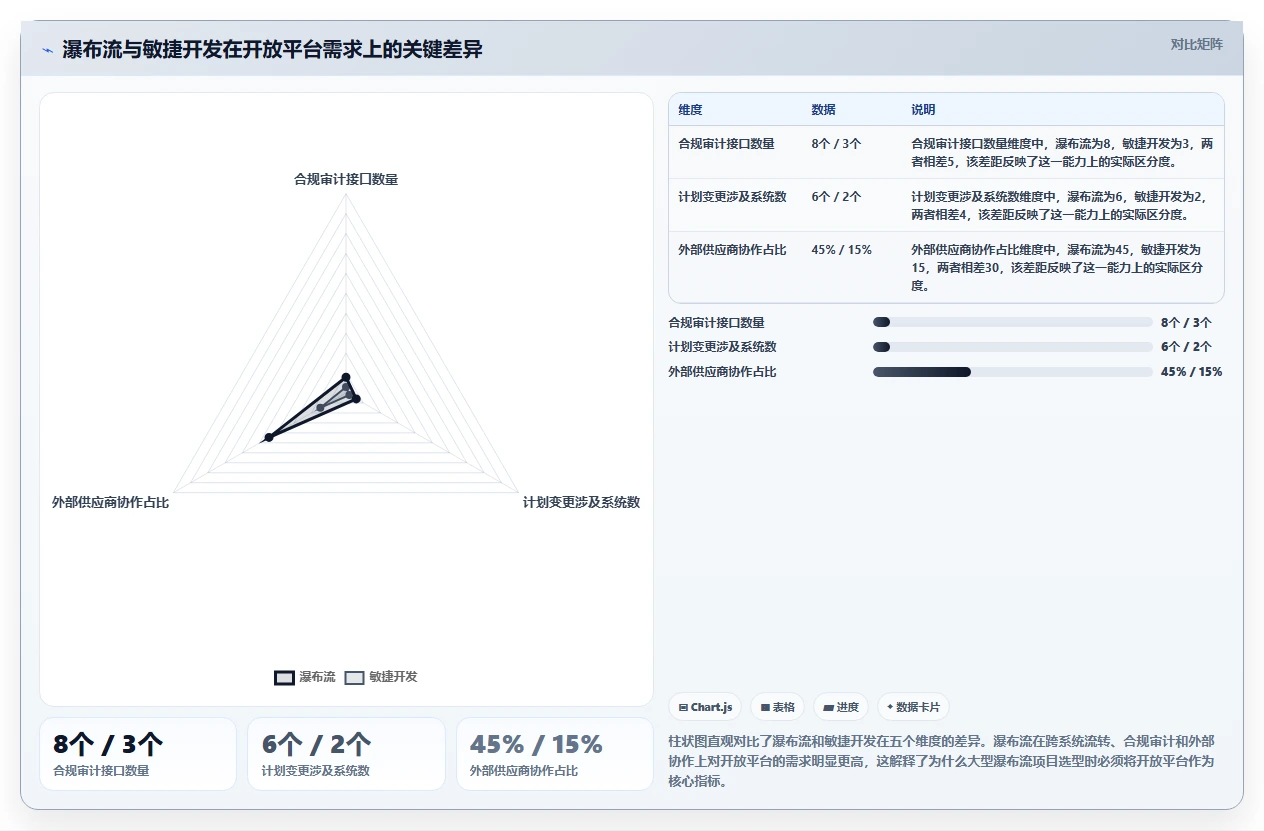Viewport: 1264px width, 831px height.
Task: Click the 数据 column header
Action: tap(824, 110)
